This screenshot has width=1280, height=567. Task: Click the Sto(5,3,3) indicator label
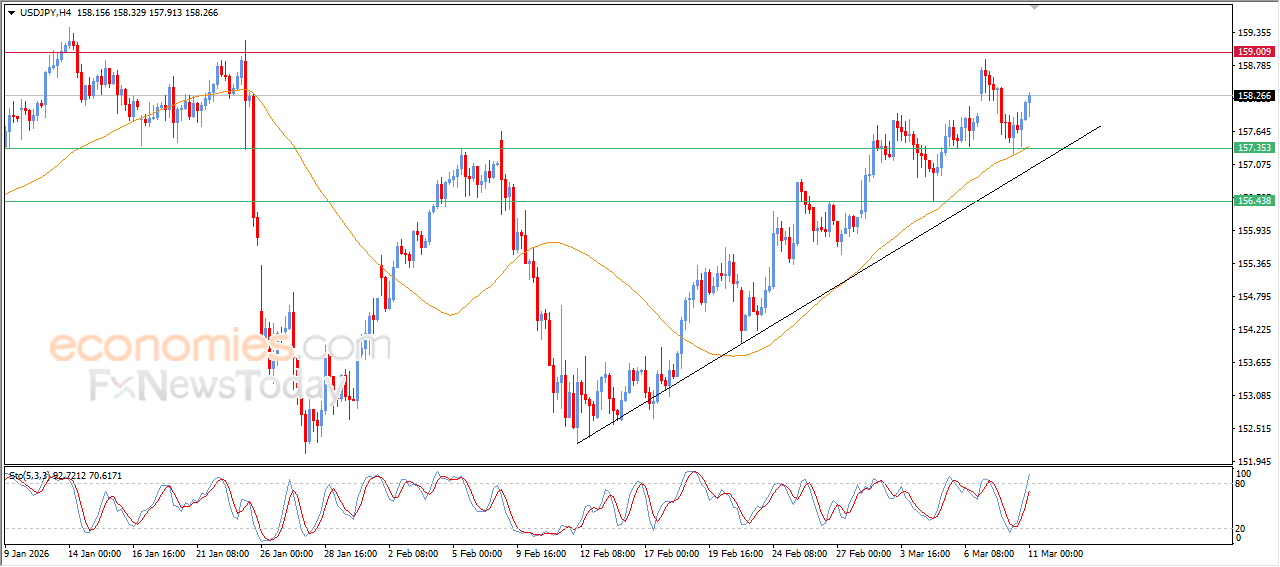(30, 476)
